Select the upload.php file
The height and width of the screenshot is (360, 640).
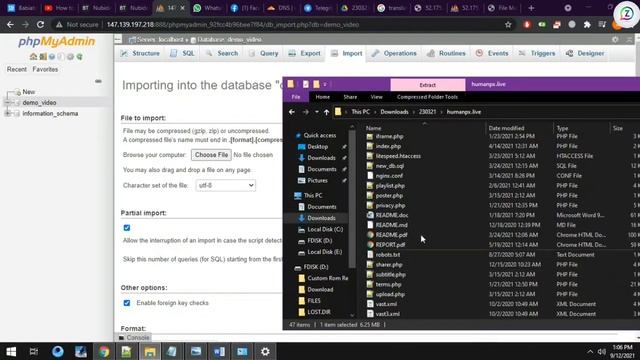tap(390, 294)
